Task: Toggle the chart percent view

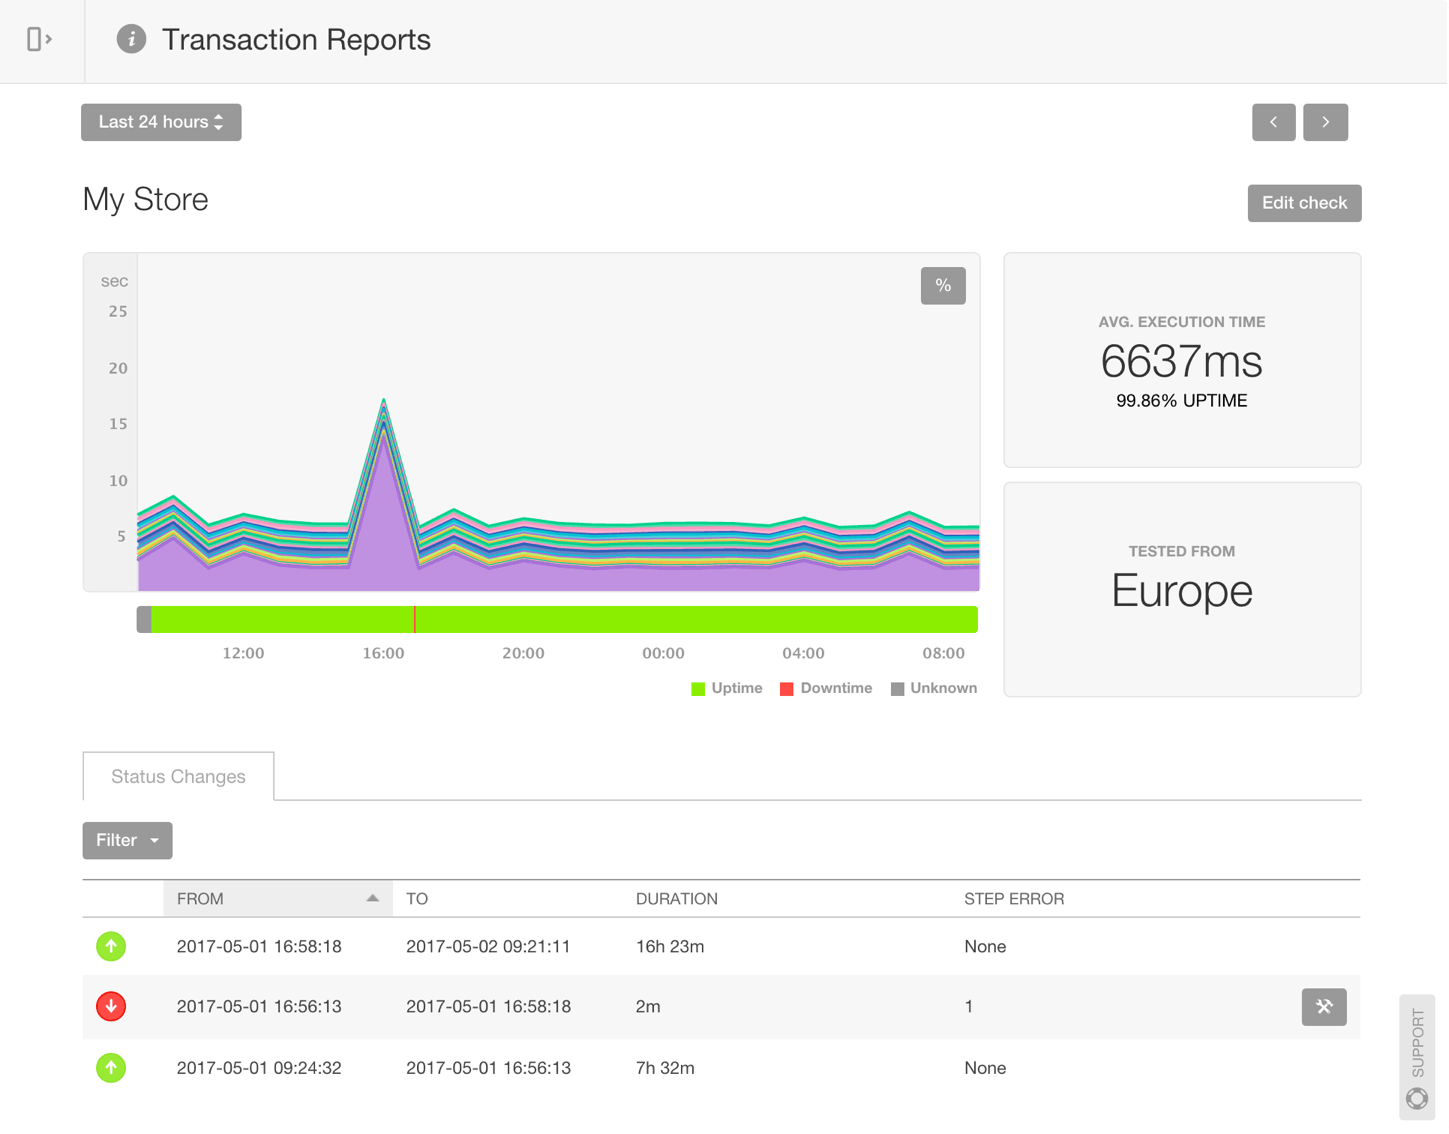Action: click(942, 286)
